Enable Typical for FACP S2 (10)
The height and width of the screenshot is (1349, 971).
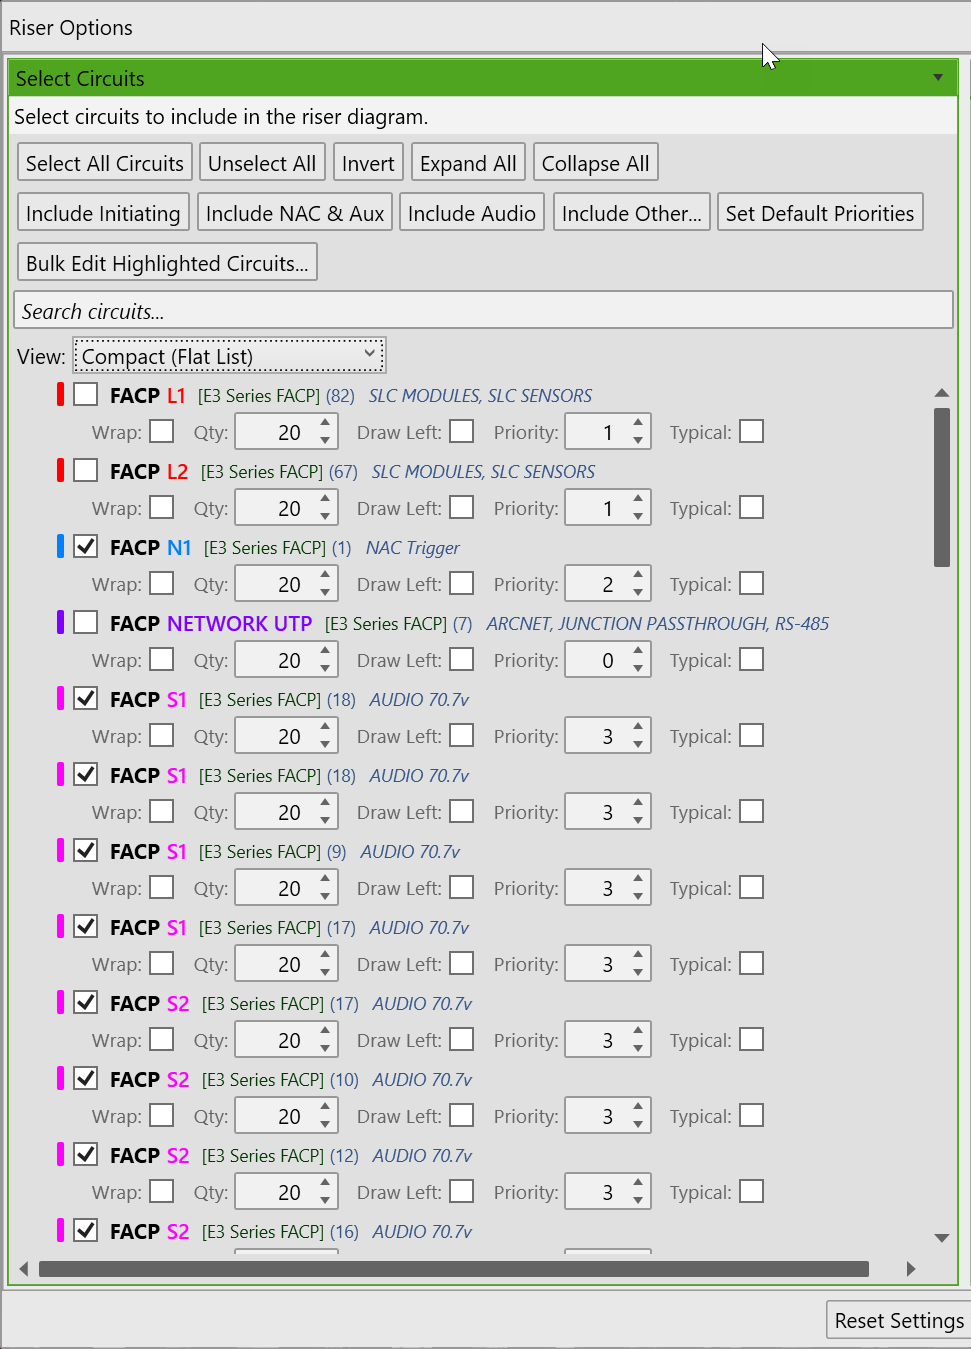tap(752, 1115)
